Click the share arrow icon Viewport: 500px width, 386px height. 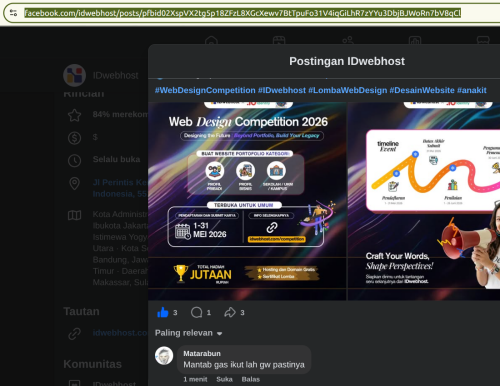230,312
